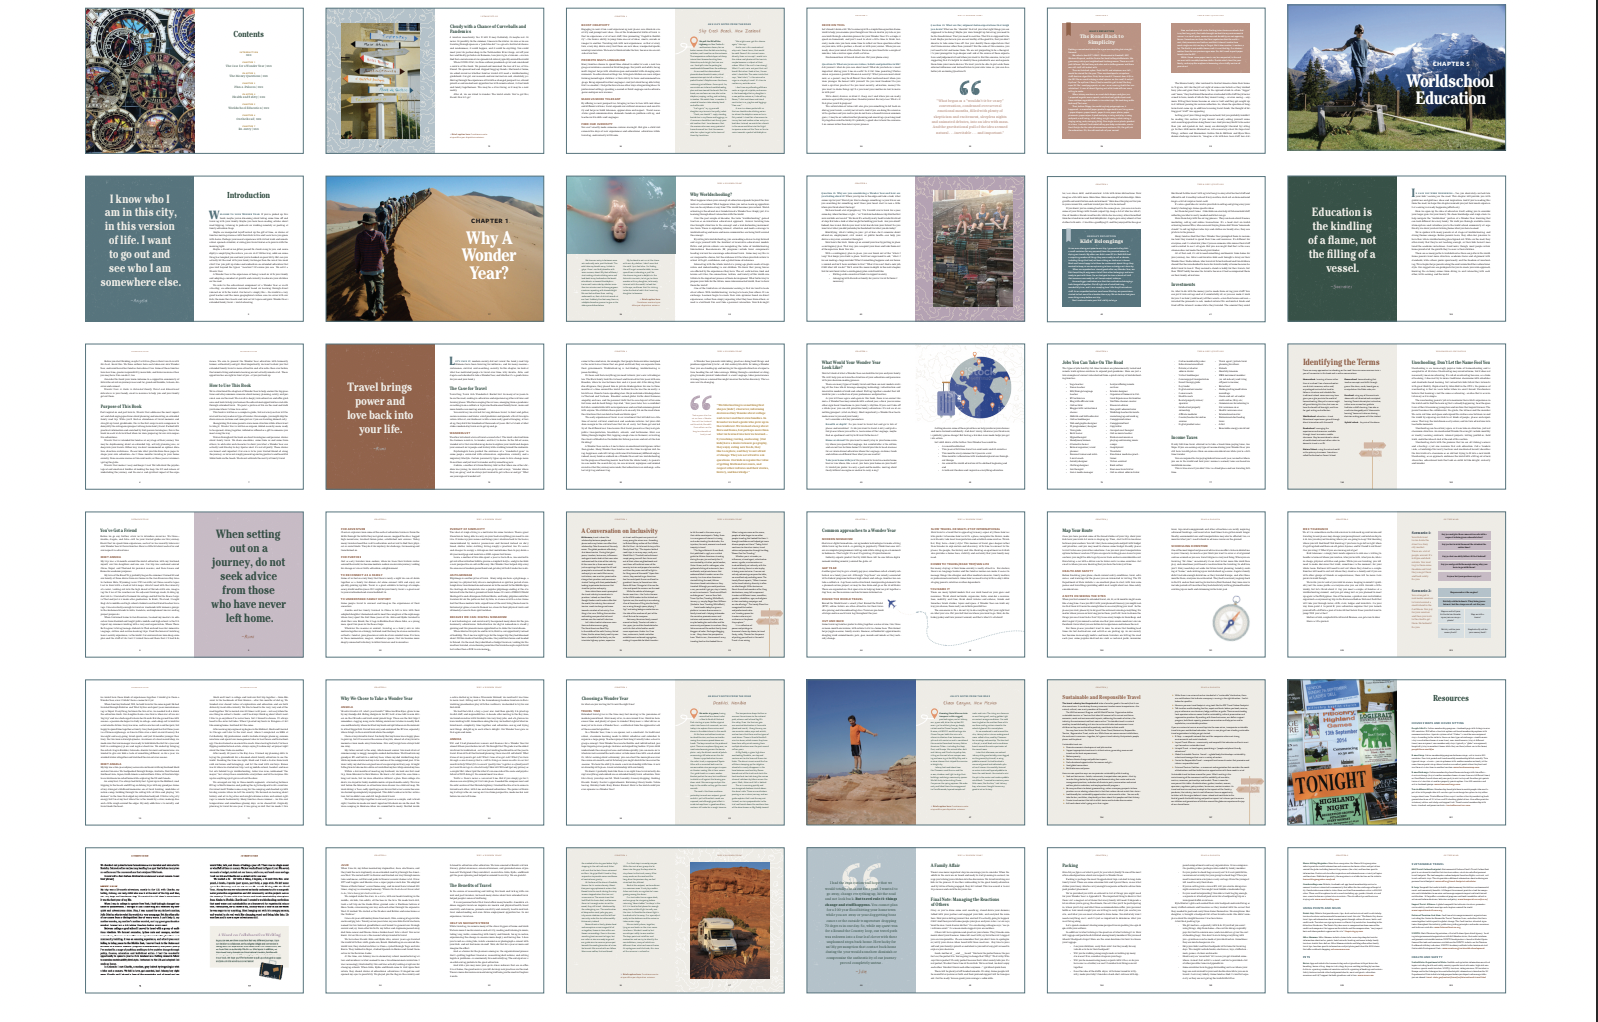Open the Contents page spread

coord(194,81)
